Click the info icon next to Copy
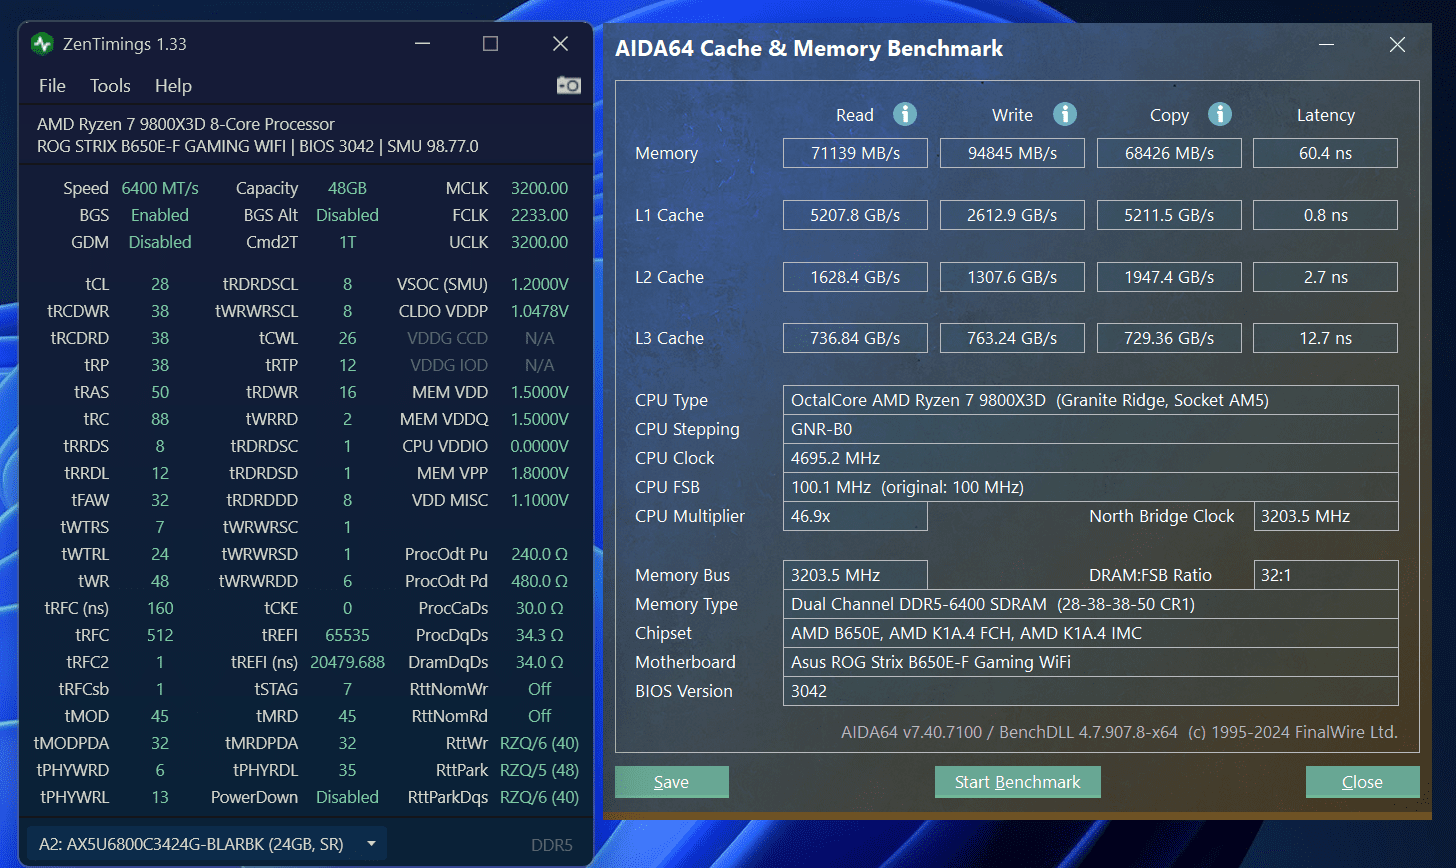This screenshot has width=1456, height=868. point(1220,114)
